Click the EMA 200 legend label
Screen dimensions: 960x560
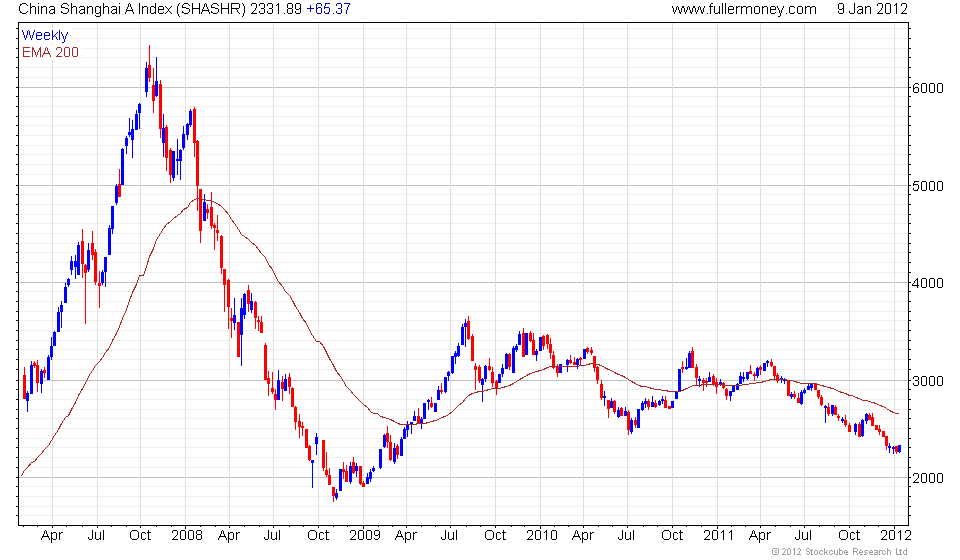click(50, 52)
